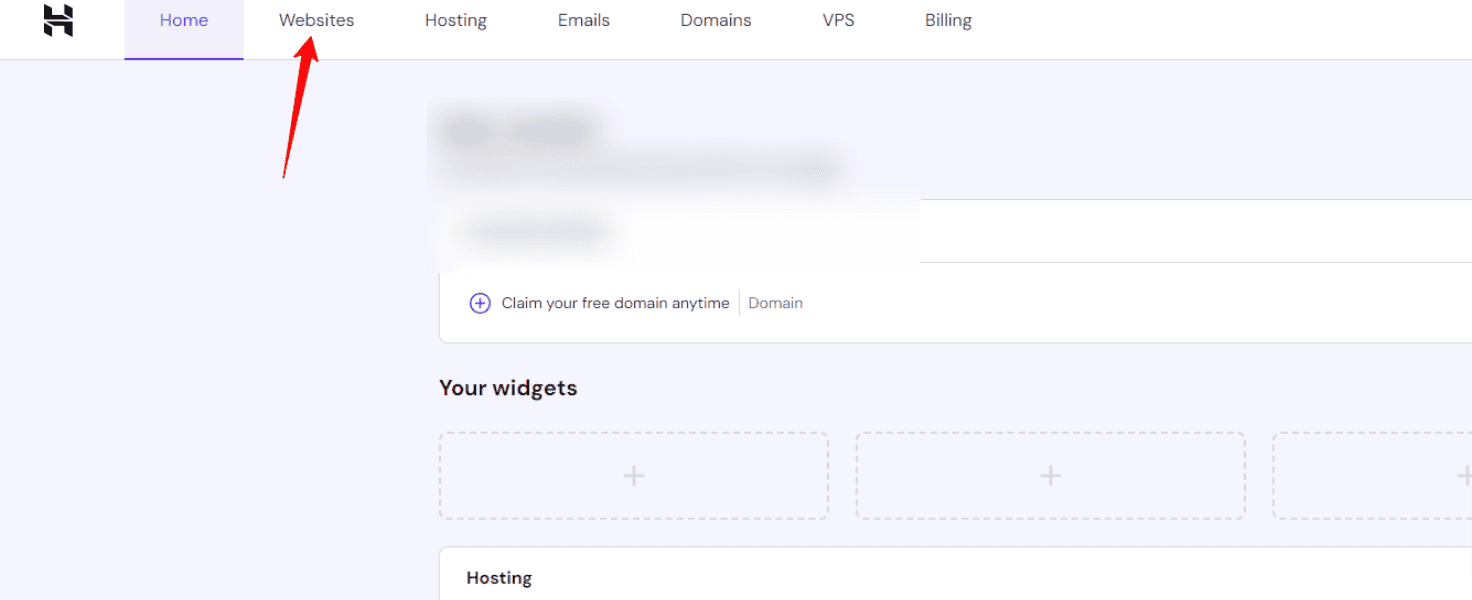Open the Emails section
This screenshot has width=1472, height=600.
click(583, 19)
